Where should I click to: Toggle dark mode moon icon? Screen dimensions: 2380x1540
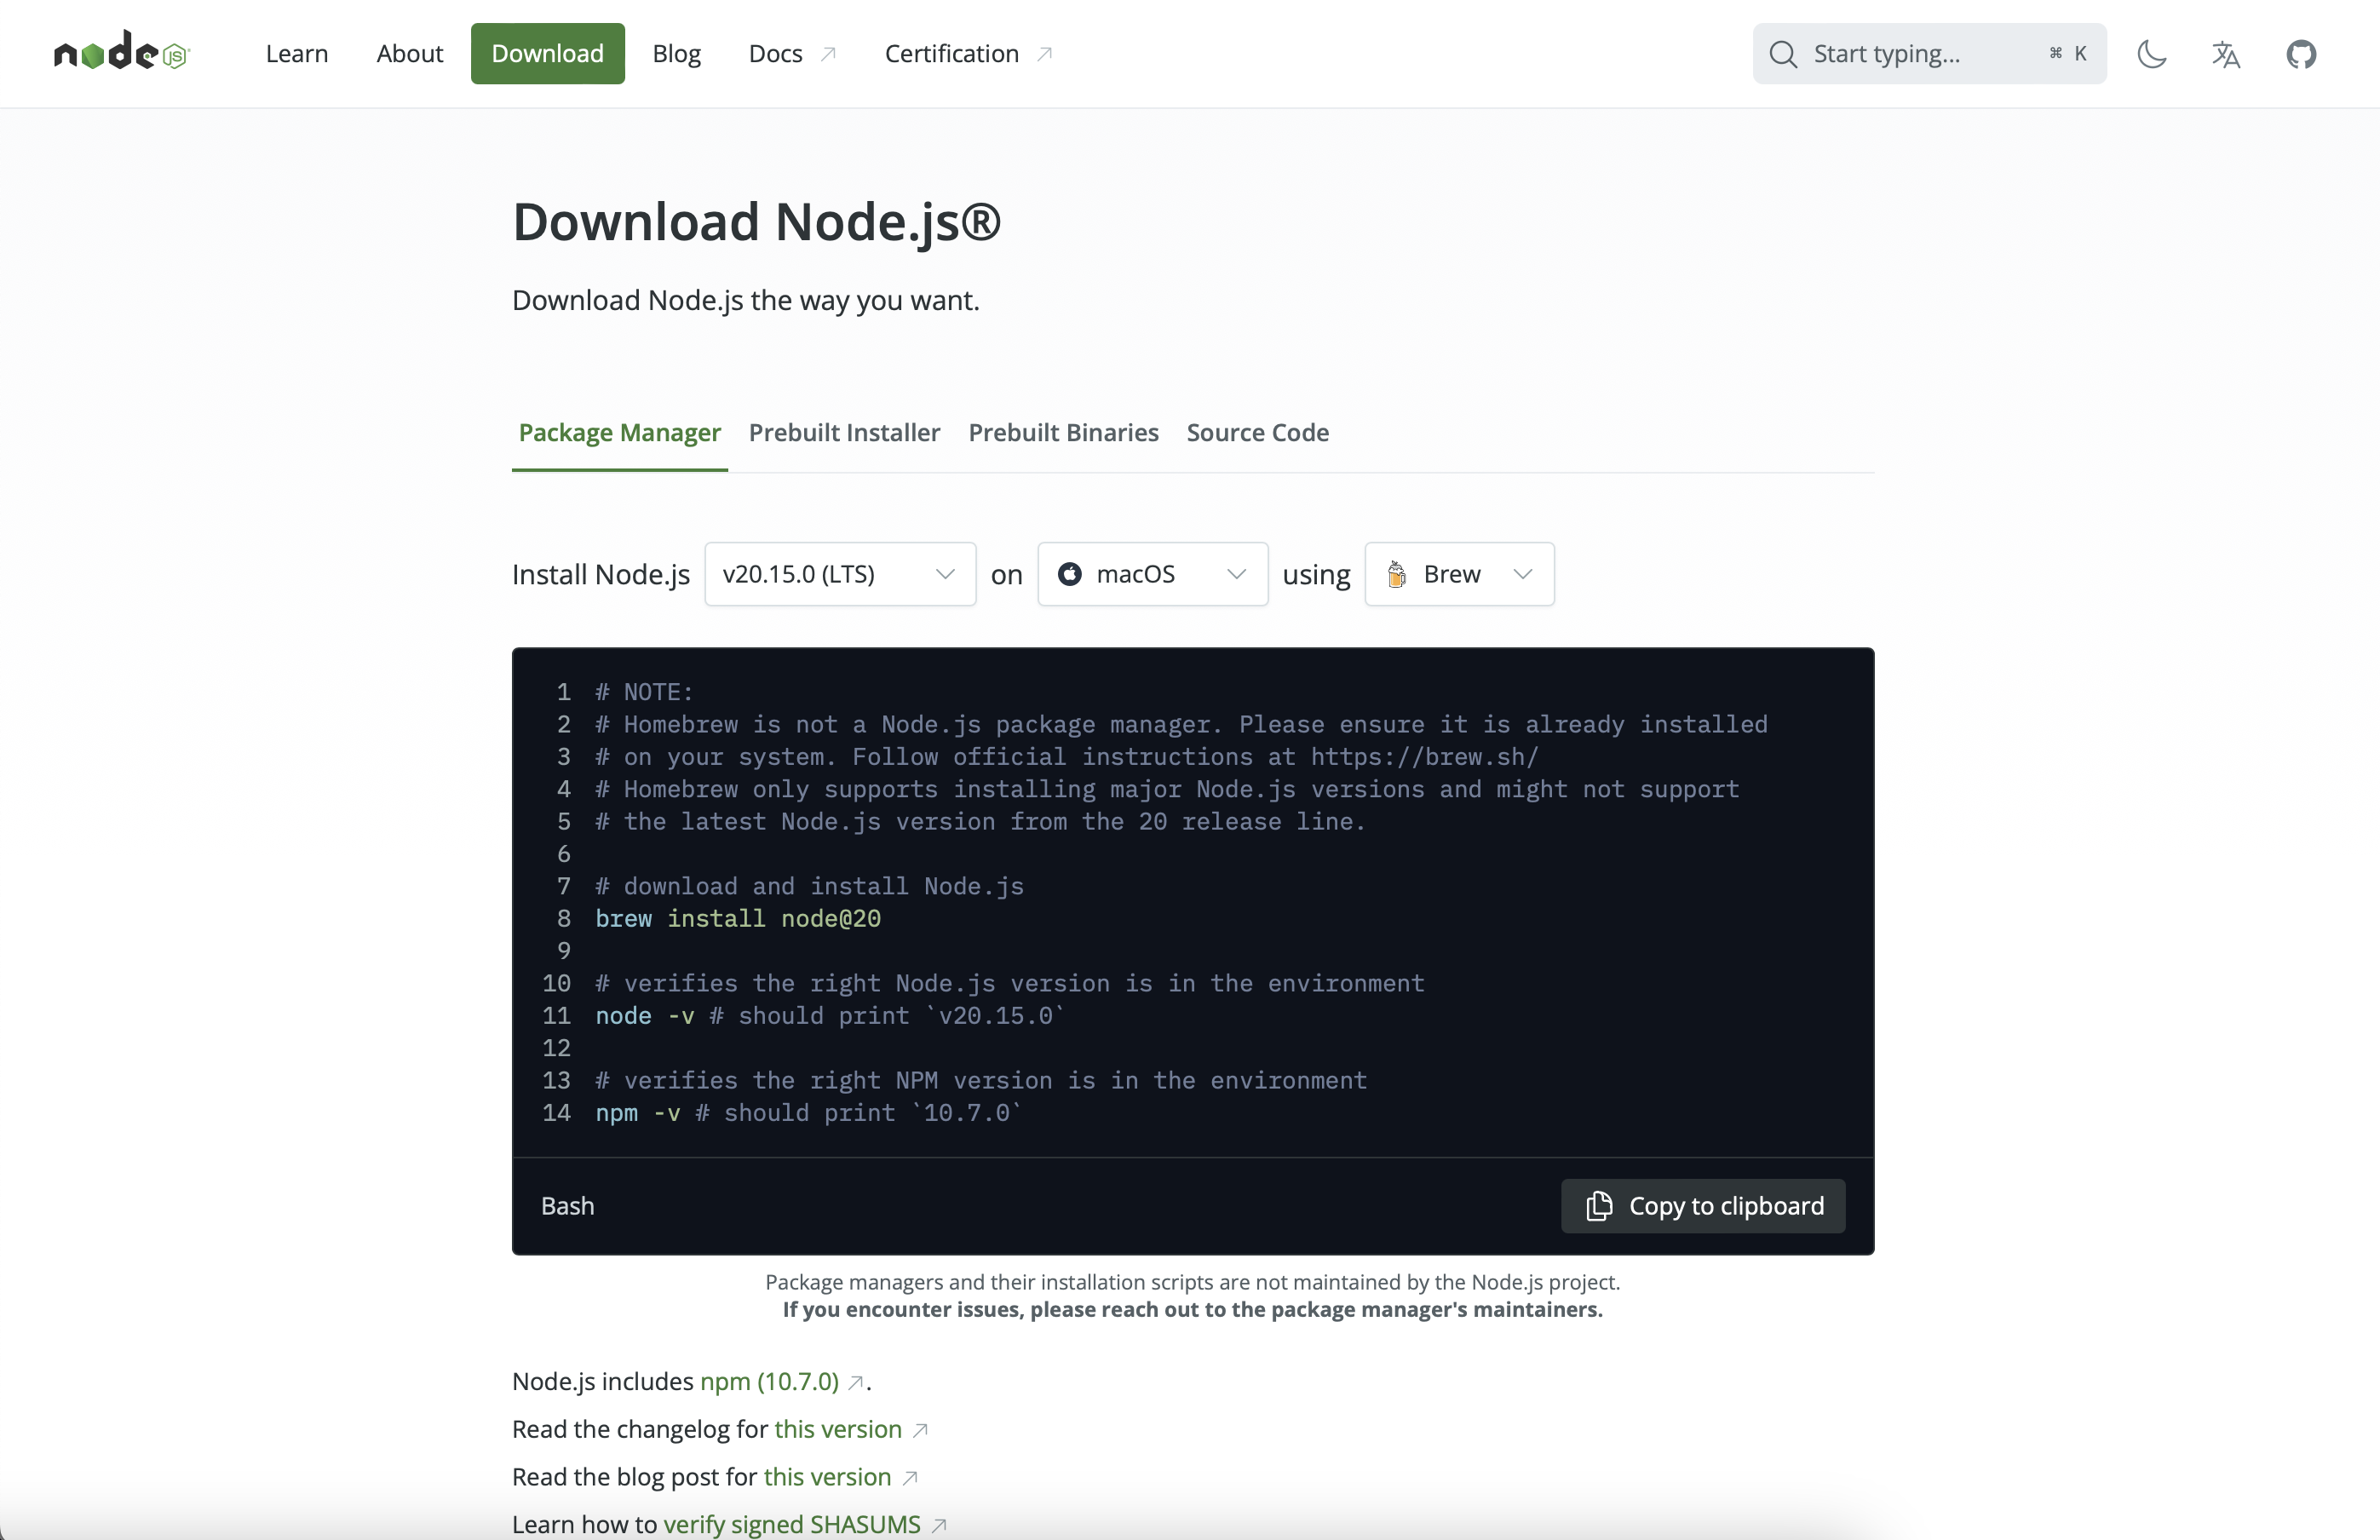(x=2151, y=54)
